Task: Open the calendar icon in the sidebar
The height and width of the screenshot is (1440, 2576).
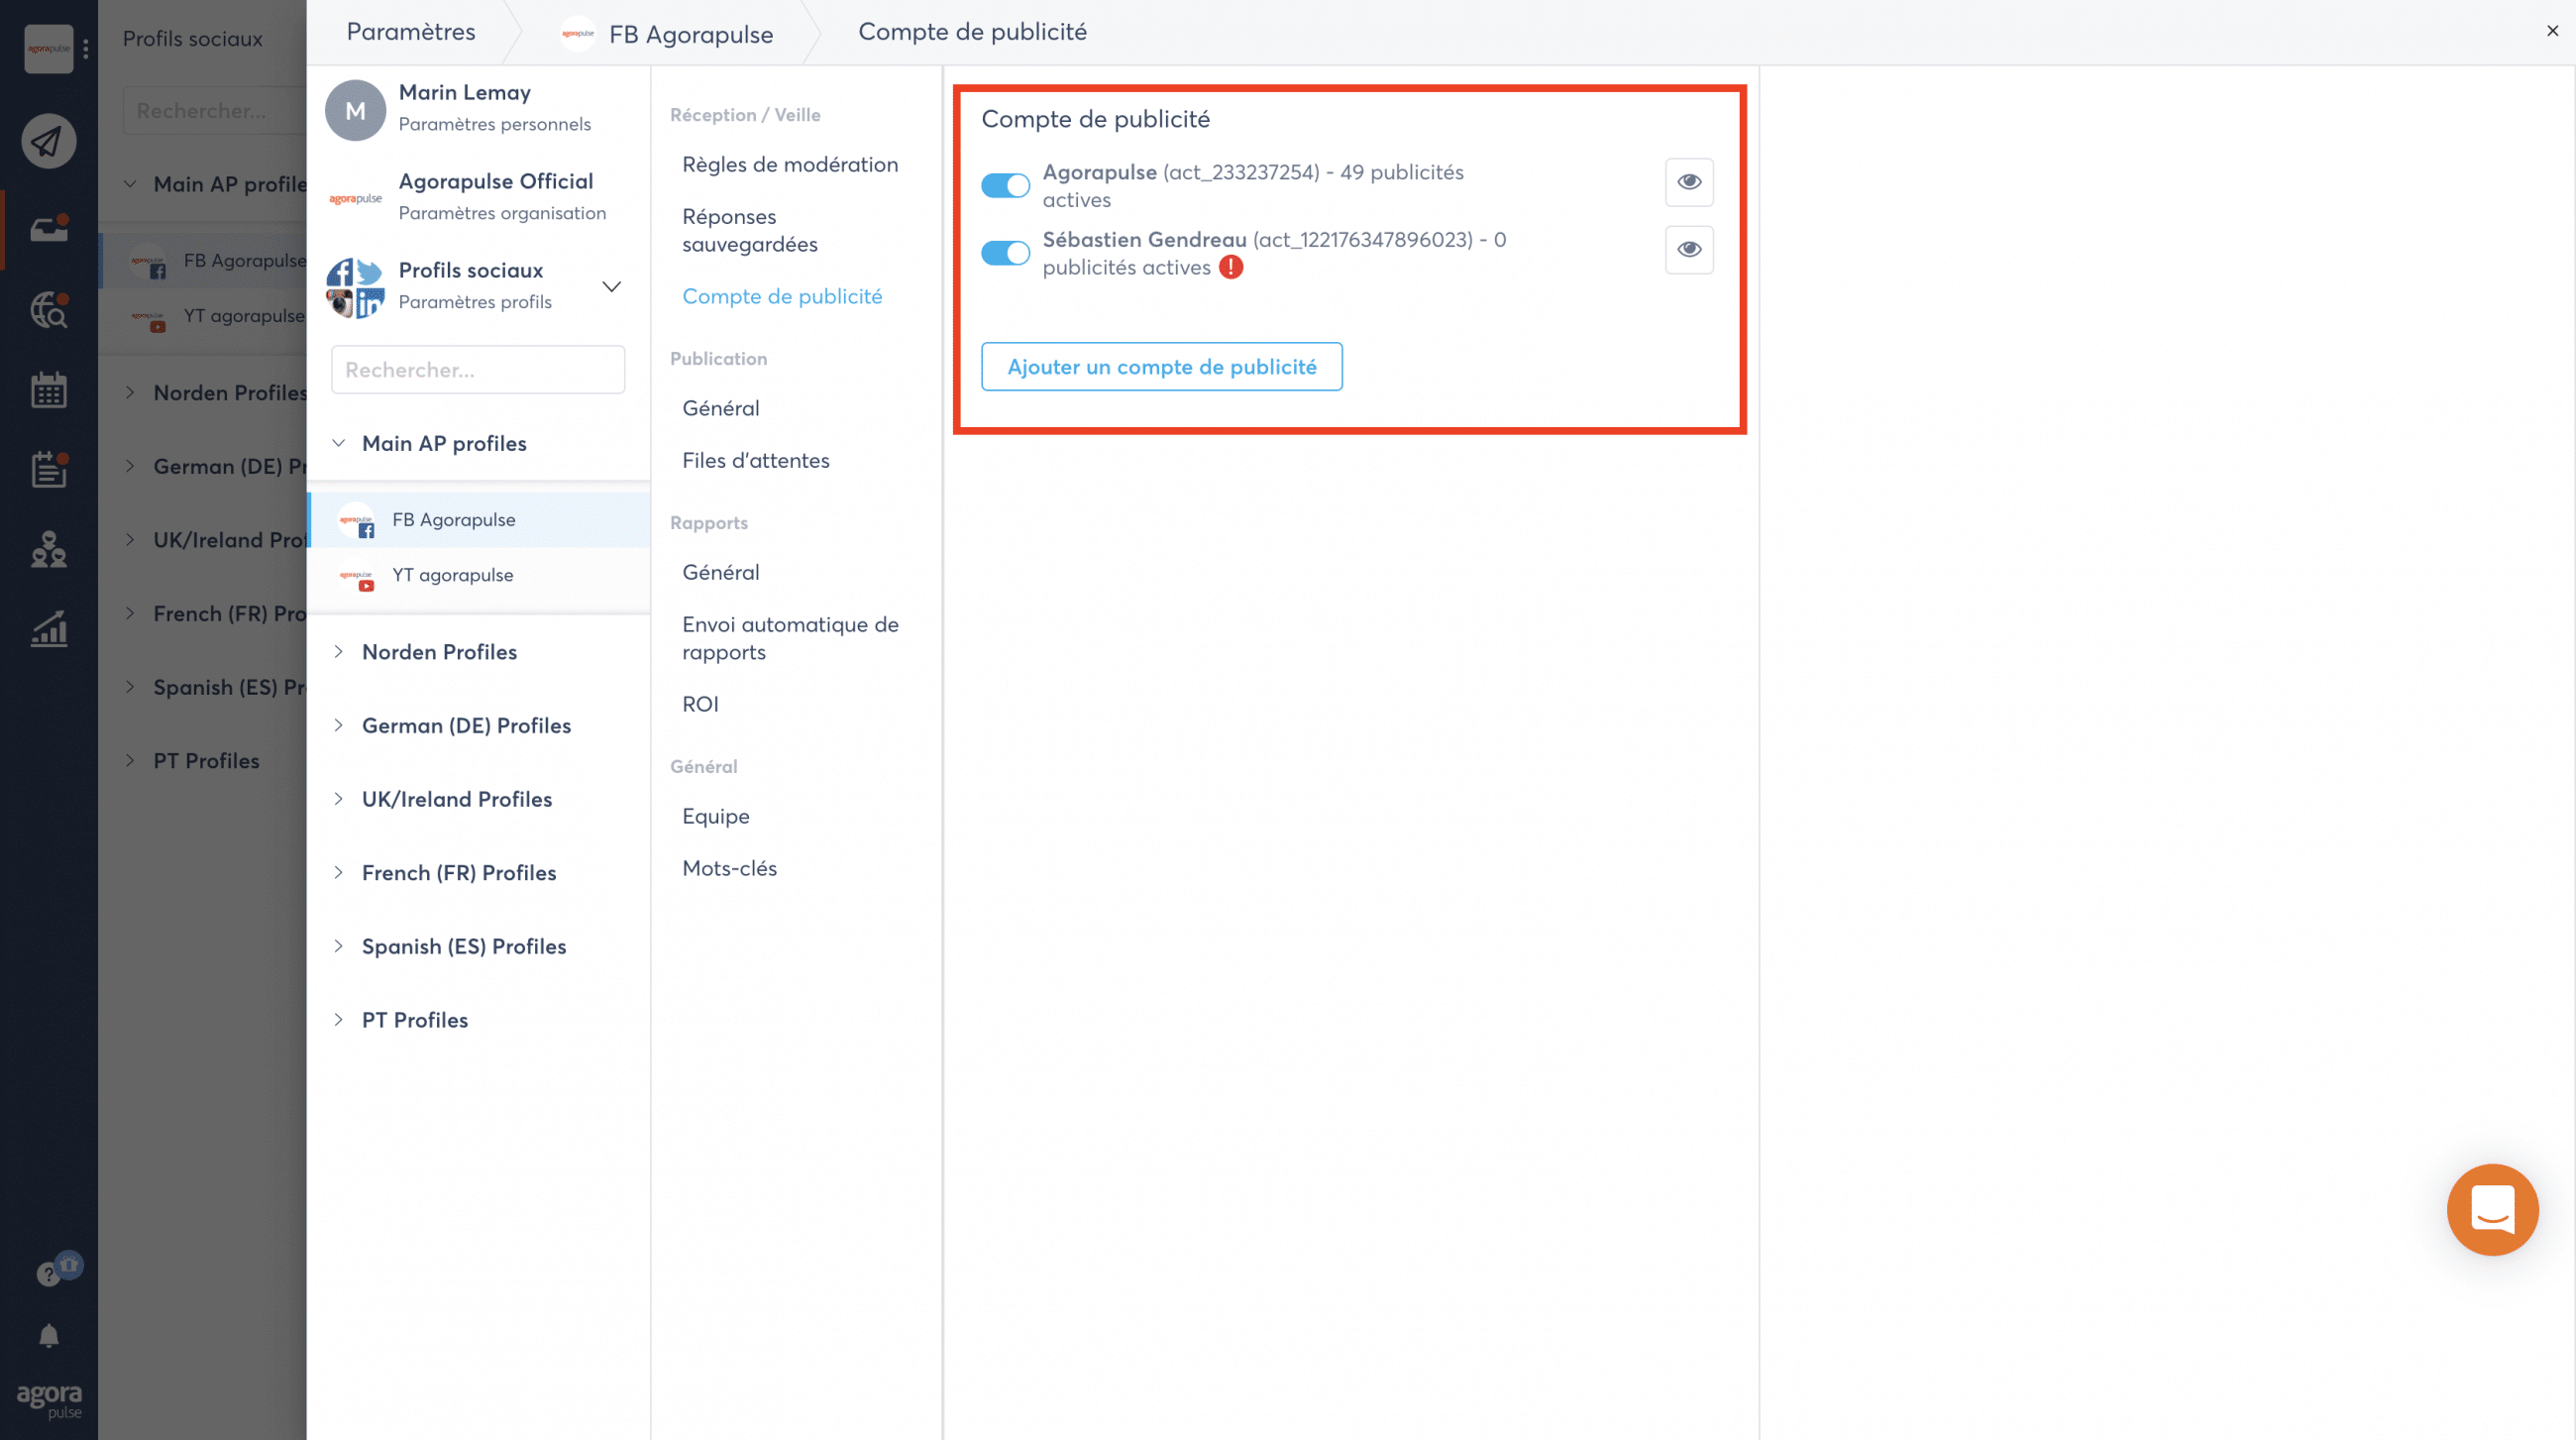Action: point(48,390)
